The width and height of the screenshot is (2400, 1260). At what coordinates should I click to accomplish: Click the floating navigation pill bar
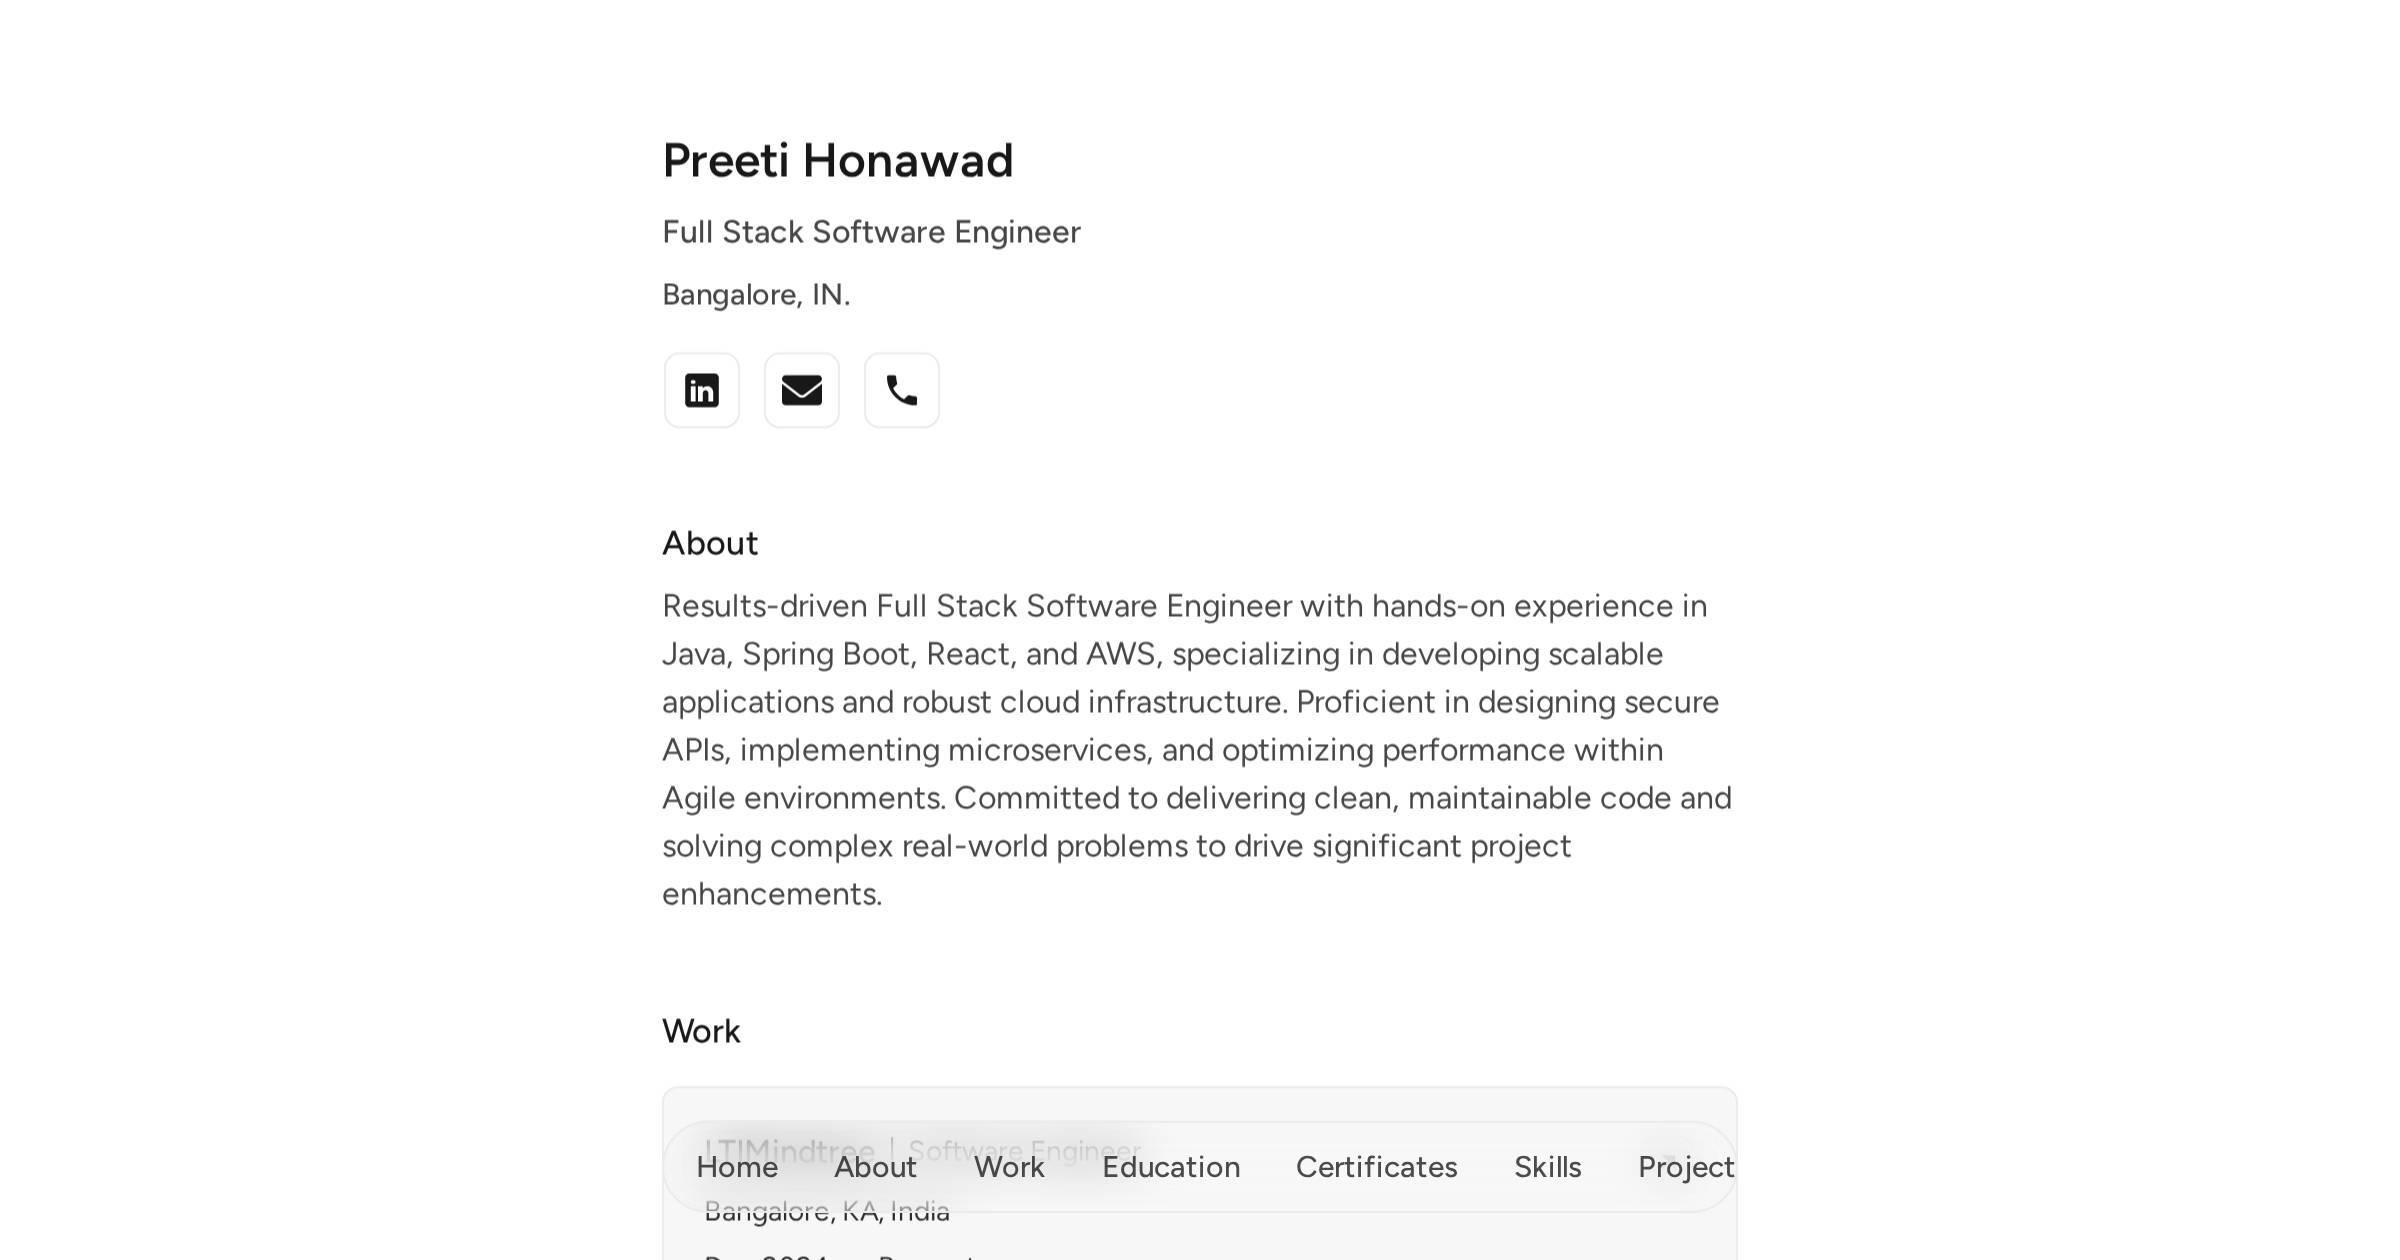(1200, 1167)
